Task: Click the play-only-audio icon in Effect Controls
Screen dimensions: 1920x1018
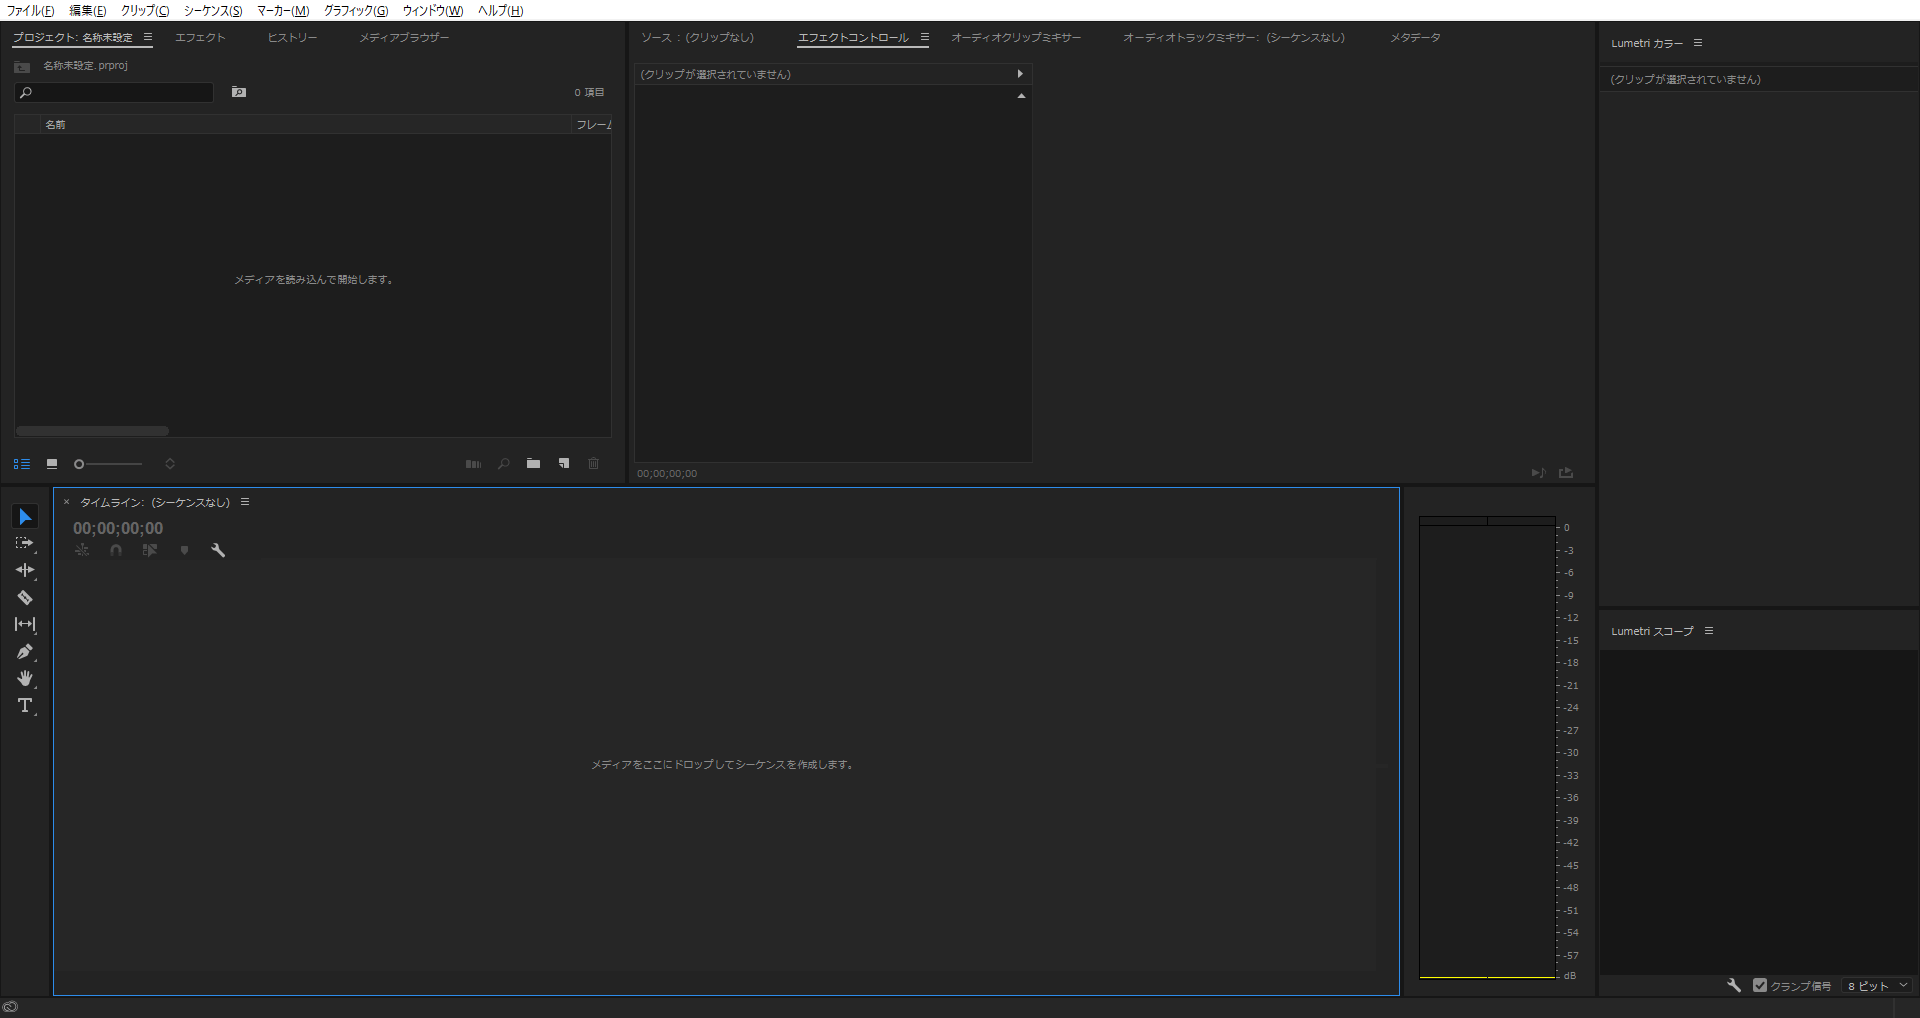Action: point(1538,473)
